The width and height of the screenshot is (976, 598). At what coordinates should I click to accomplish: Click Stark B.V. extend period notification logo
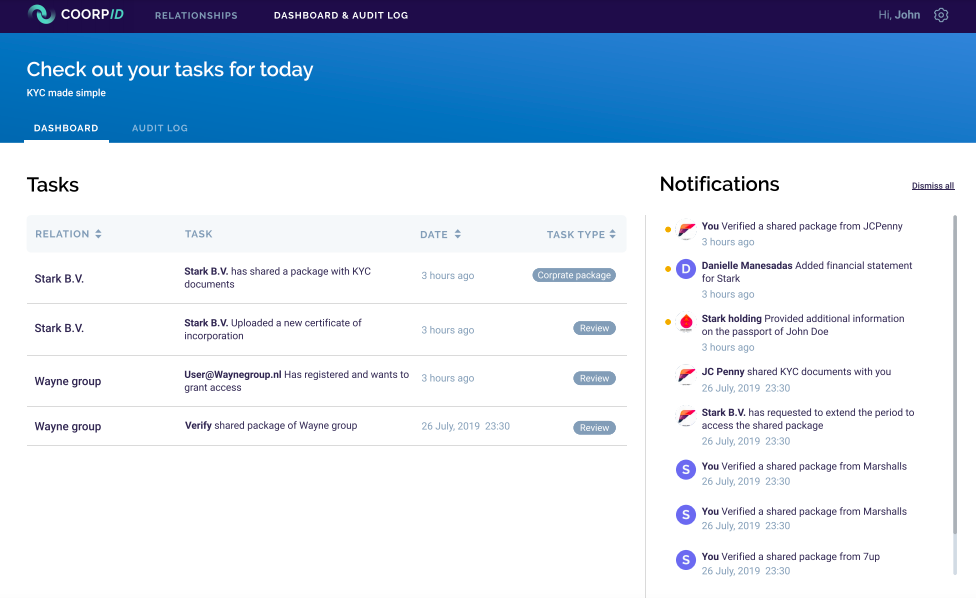point(685,416)
